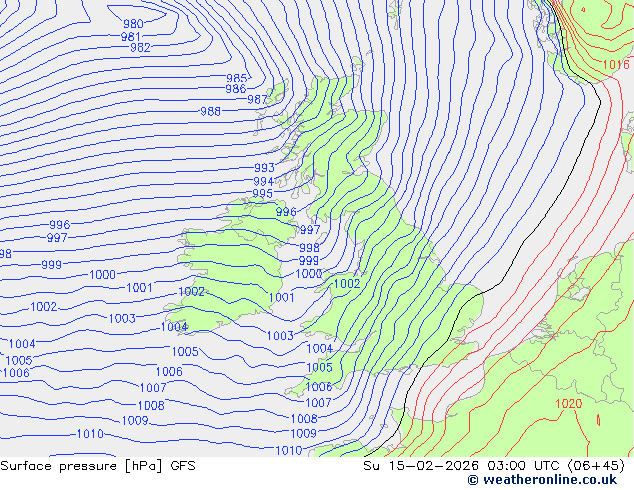The height and width of the screenshot is (490, 634).
Task: Select the 985 isobar label
Action: tap(237, 78)
